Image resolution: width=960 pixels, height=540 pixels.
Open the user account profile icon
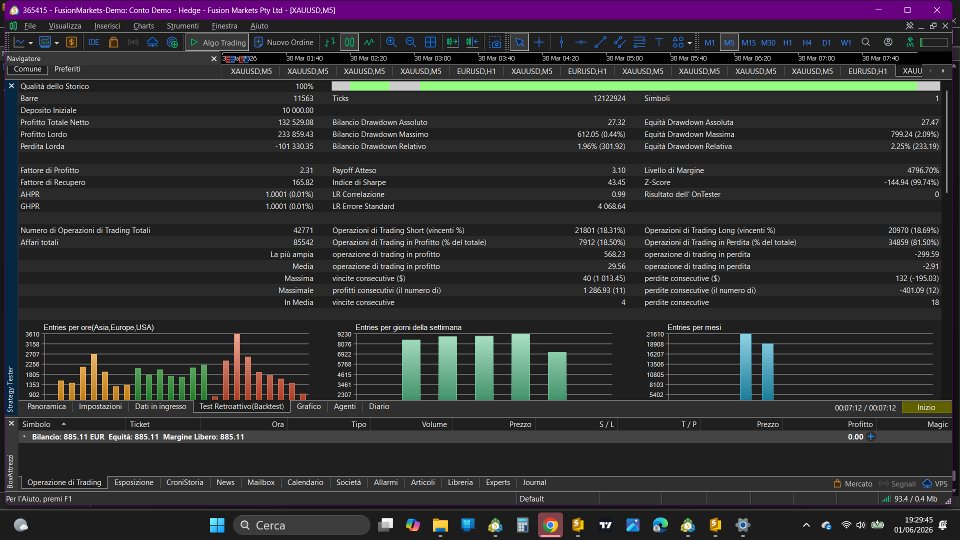pyautogui.click(x=888, y=42)
